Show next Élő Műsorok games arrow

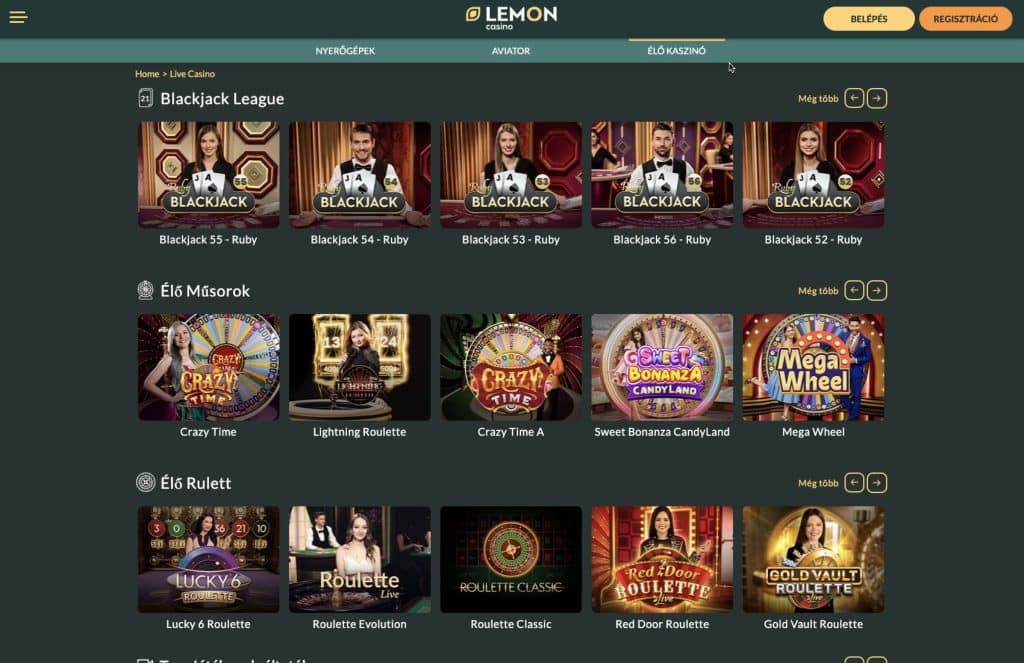[x=877, y=290]
